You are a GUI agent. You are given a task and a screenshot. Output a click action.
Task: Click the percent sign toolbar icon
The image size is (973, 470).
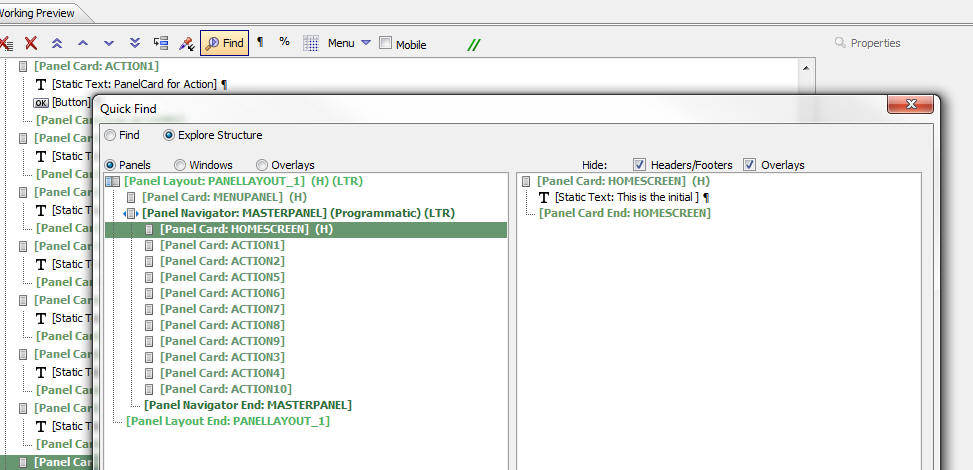click(x=284, y=42)
